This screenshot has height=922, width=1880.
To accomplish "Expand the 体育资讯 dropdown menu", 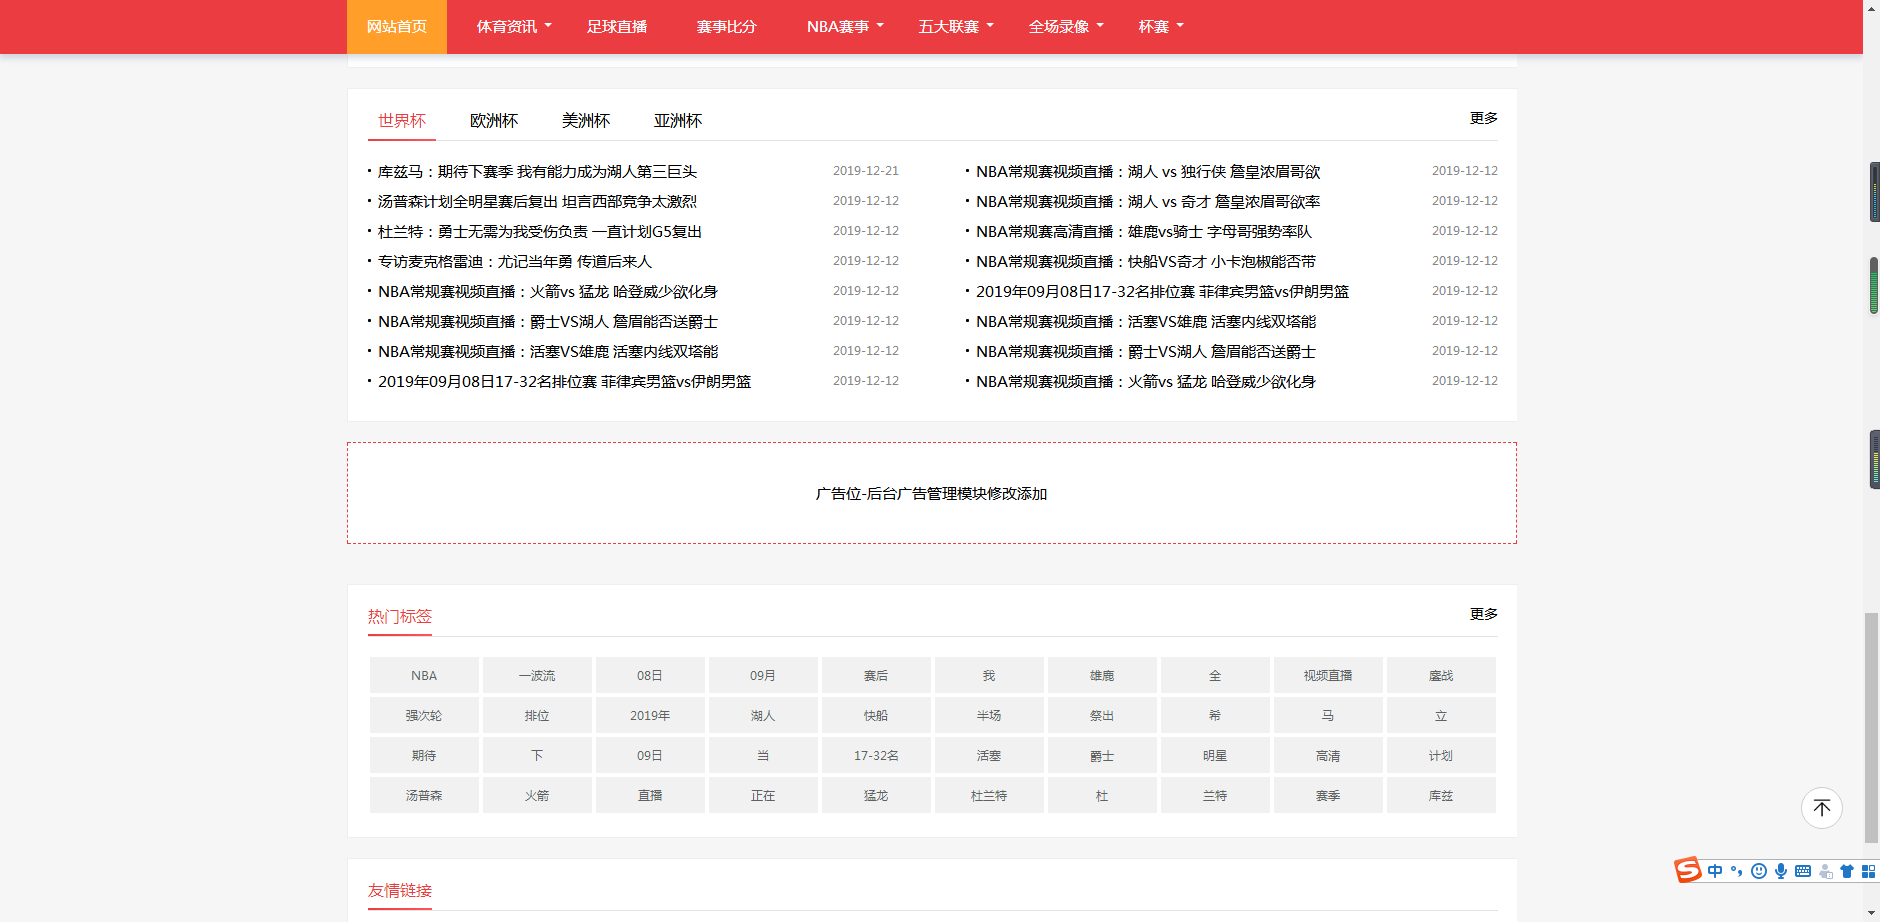I will (x=514, y=27).
